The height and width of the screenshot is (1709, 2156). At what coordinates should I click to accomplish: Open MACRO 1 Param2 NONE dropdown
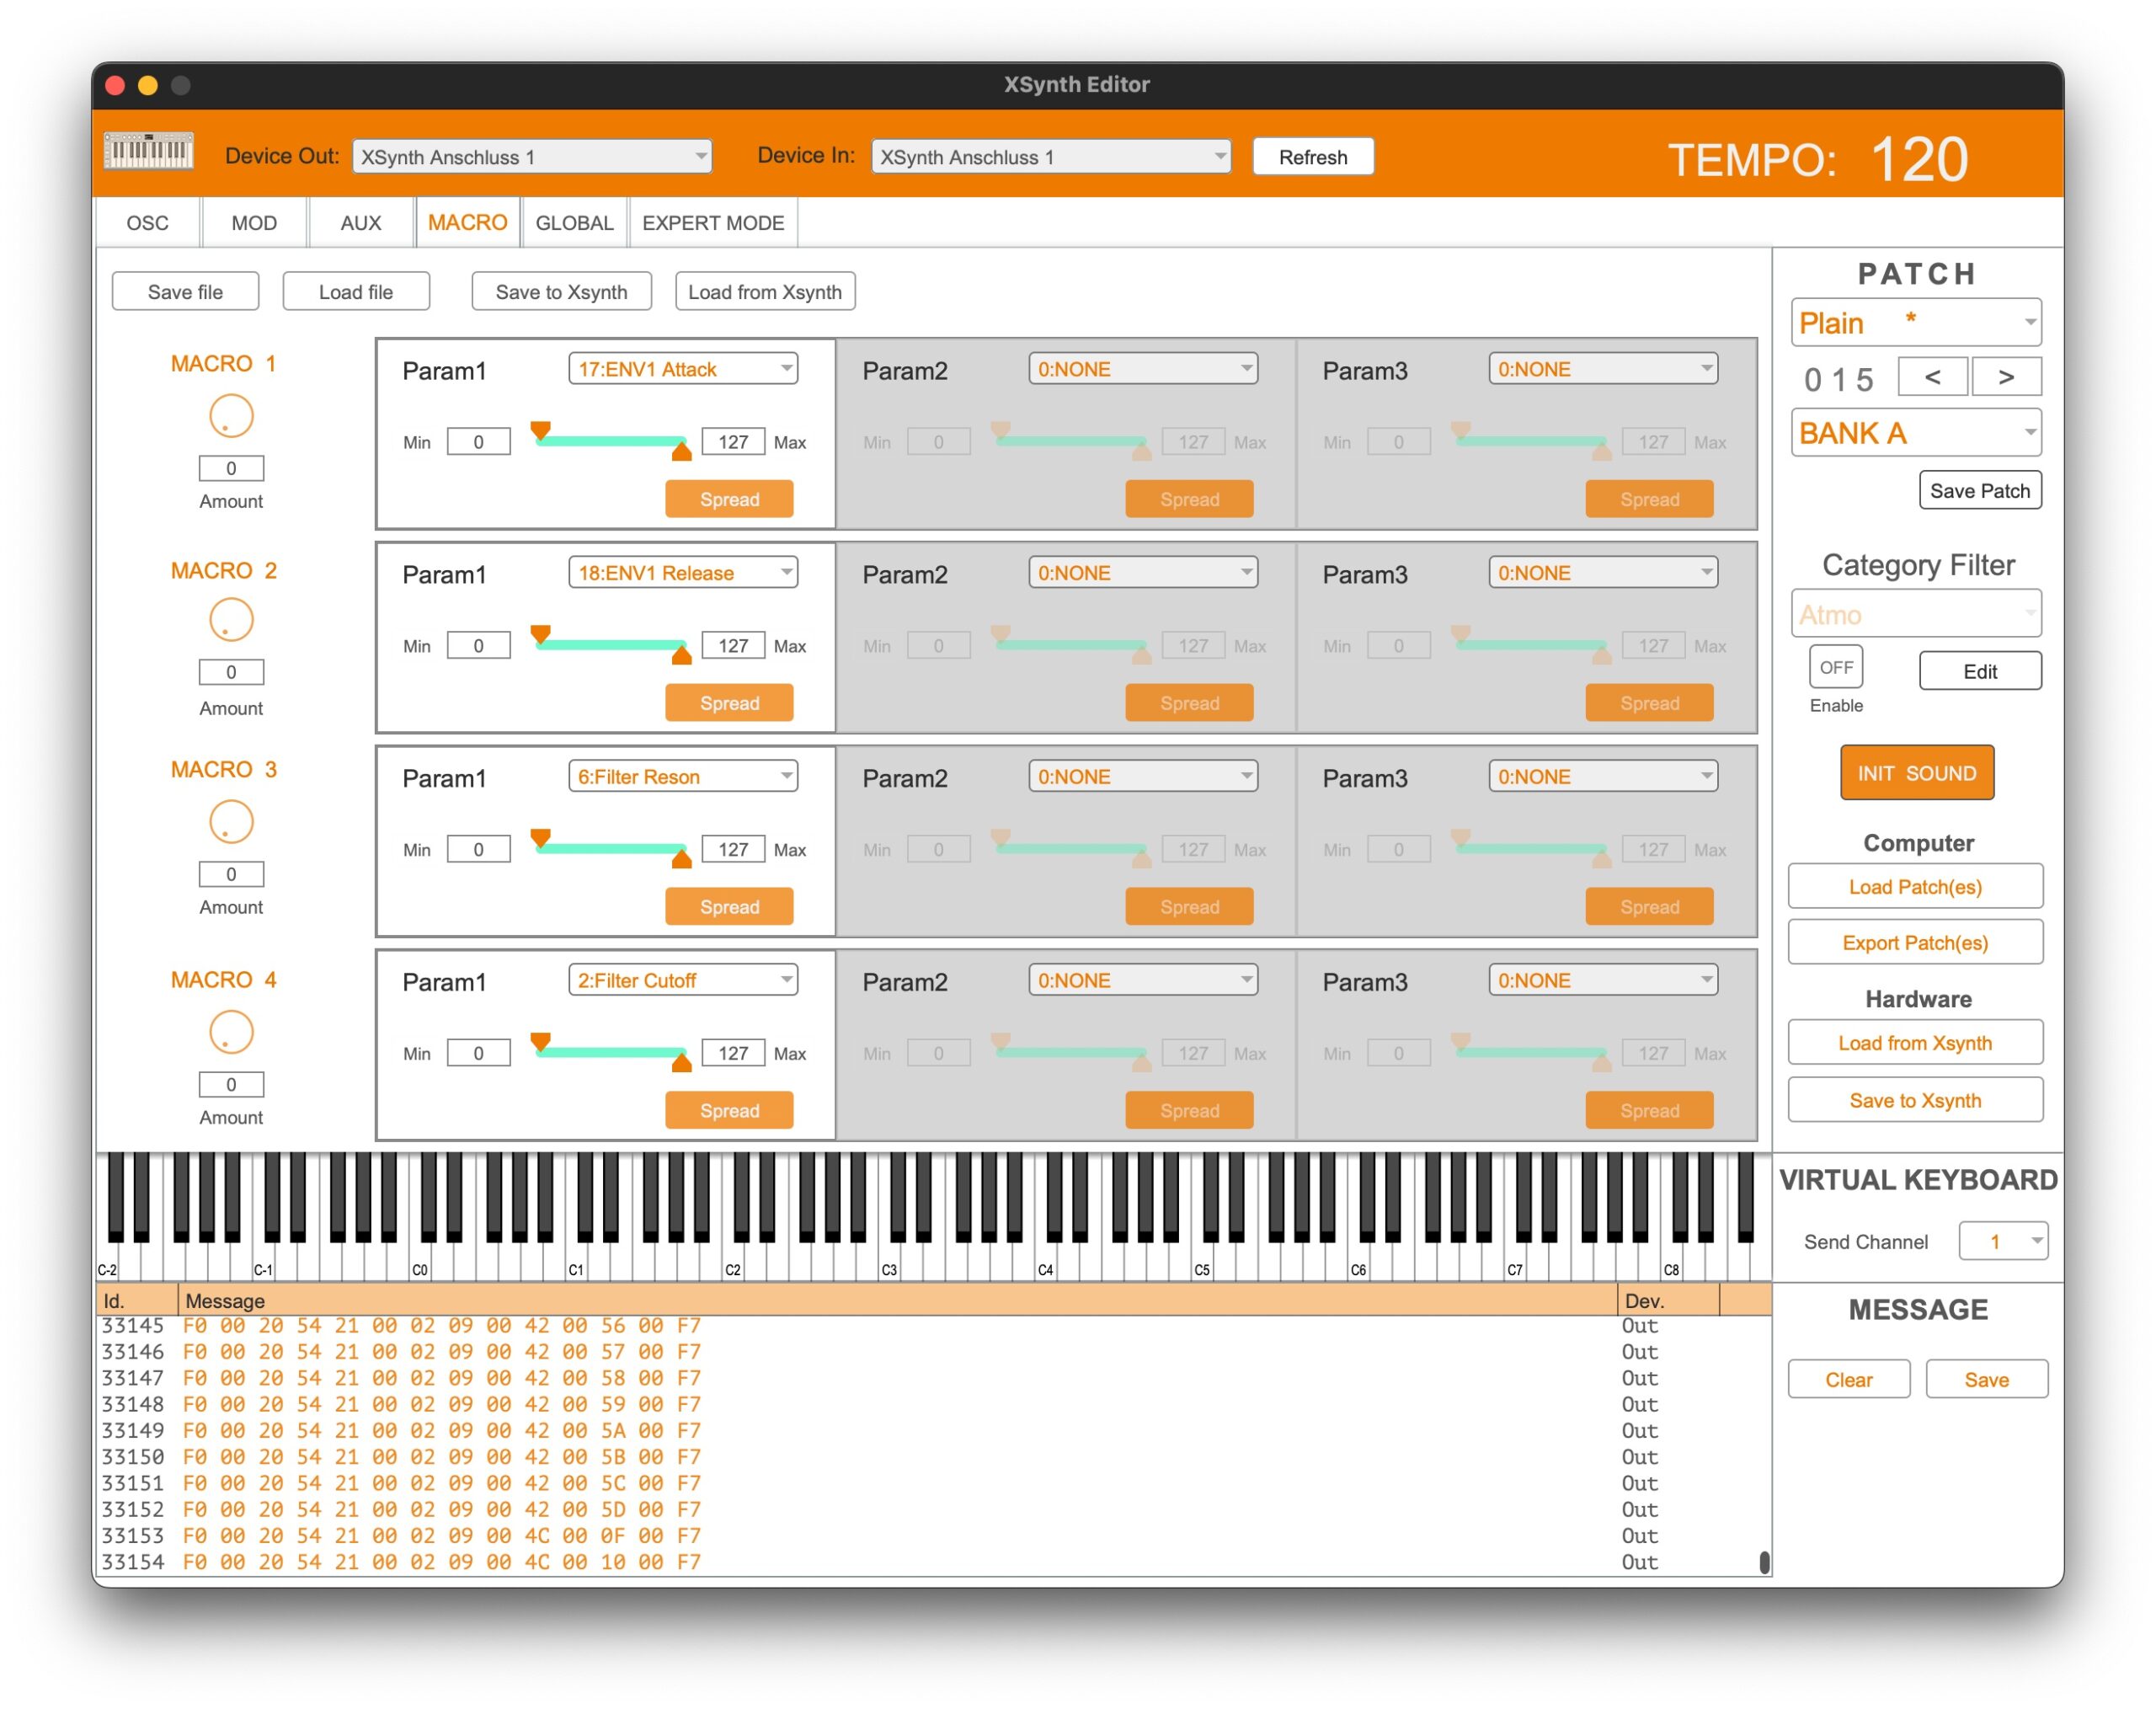pos(1143,369)
